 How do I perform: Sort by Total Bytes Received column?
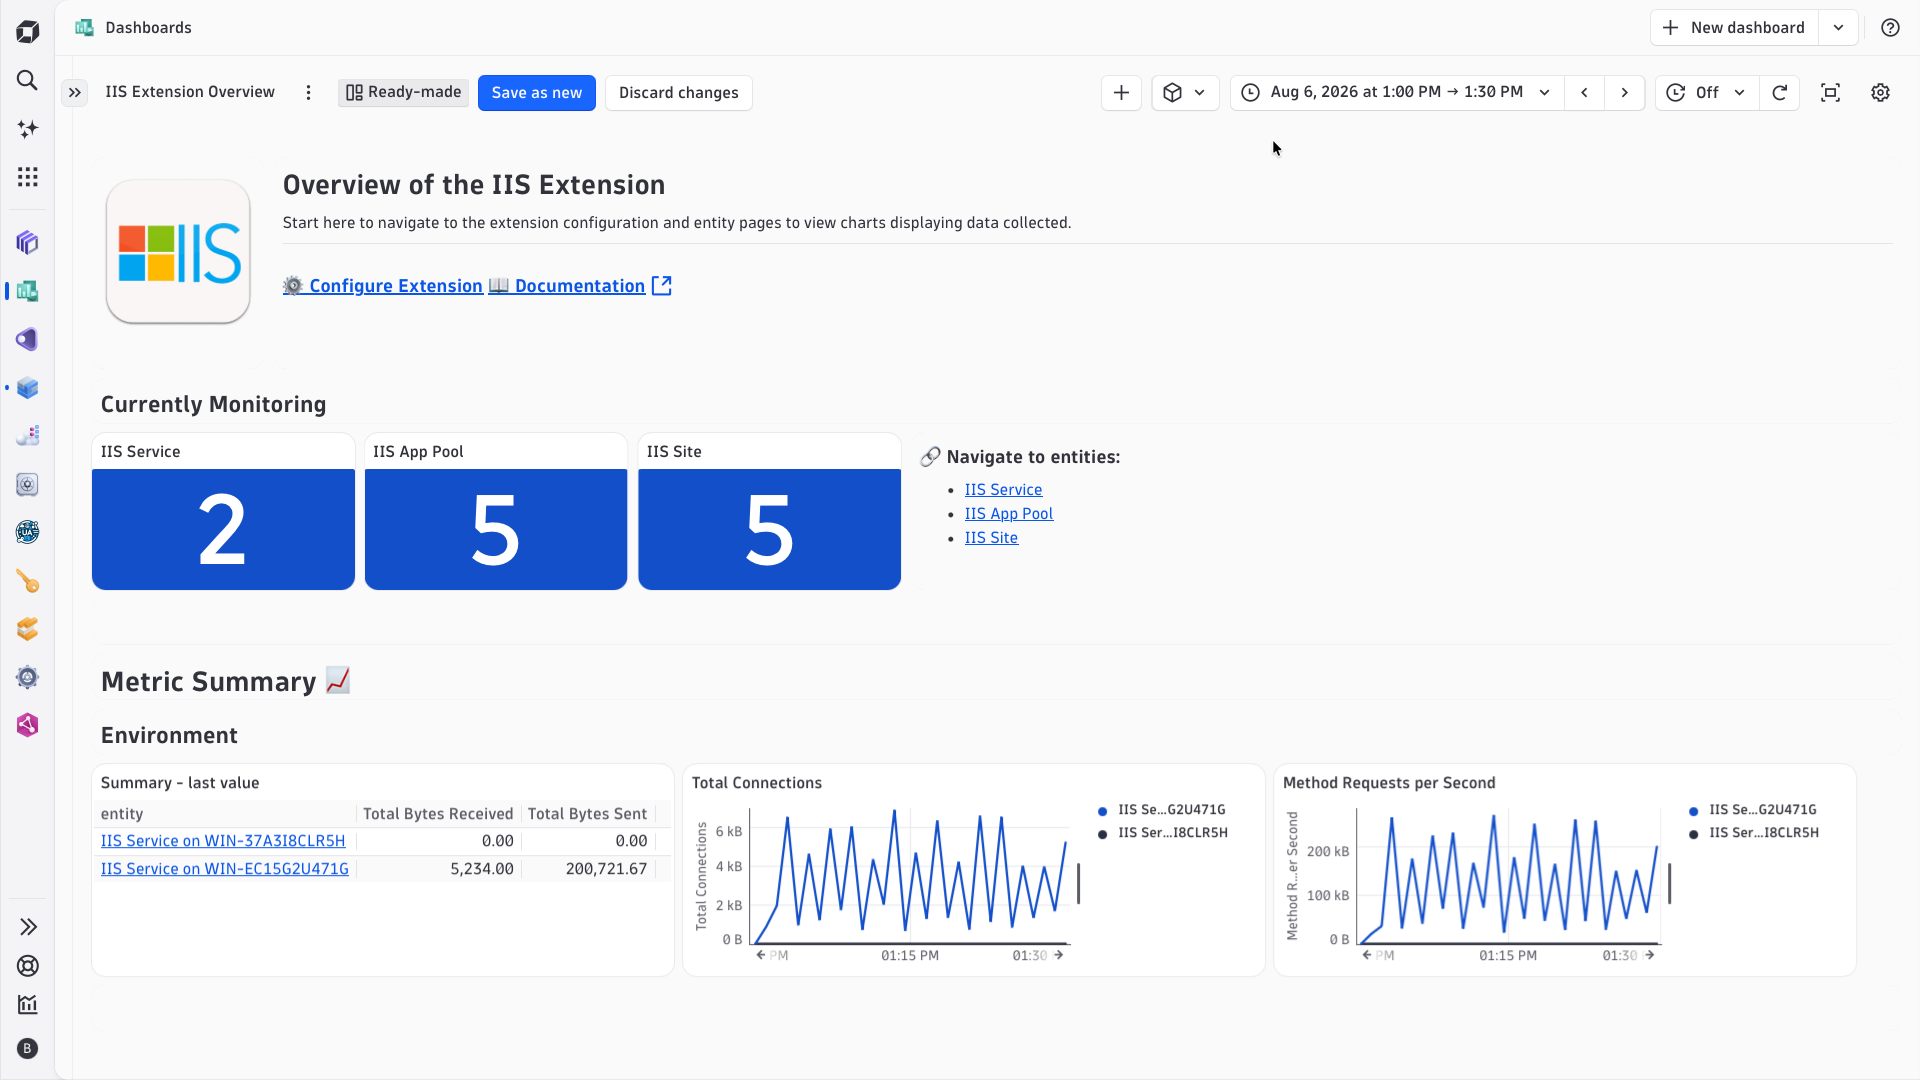tap(438, 814)
